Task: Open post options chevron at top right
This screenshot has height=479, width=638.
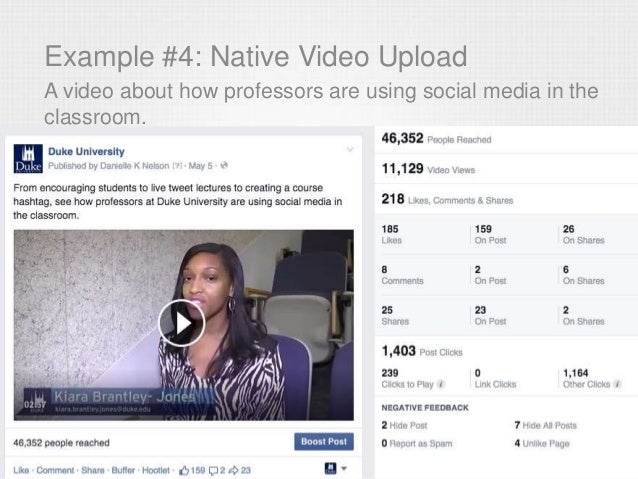Action: click(x=350, y=149)
